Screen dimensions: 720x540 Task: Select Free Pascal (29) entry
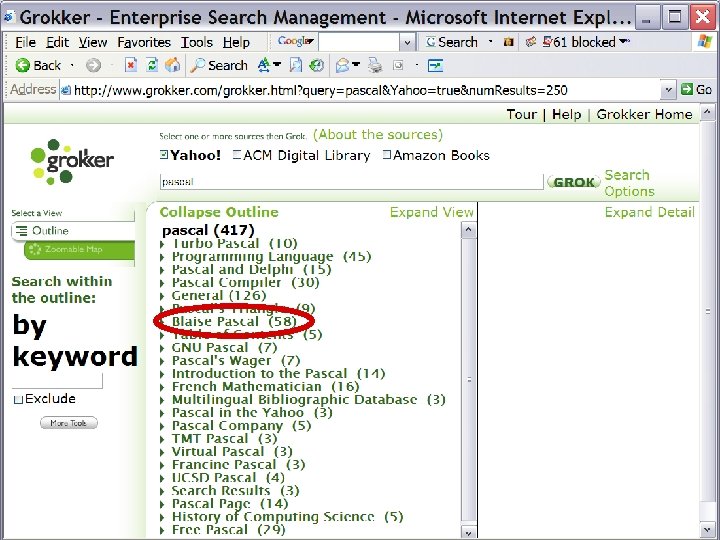tap(228, 529)
